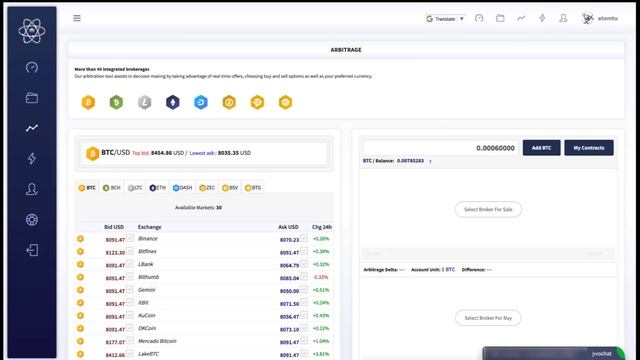Image resolution: width=640 pixels, height=360 pixels.
Task: Click the coin icon in the Binance row
Action: (80, 239)
